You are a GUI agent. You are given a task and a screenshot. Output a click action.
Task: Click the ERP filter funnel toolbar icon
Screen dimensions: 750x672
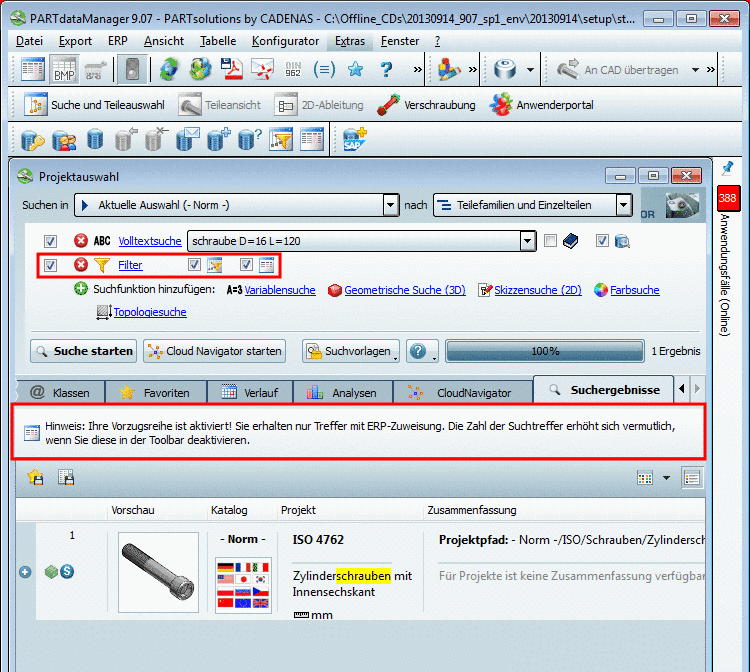click(281, 139)
